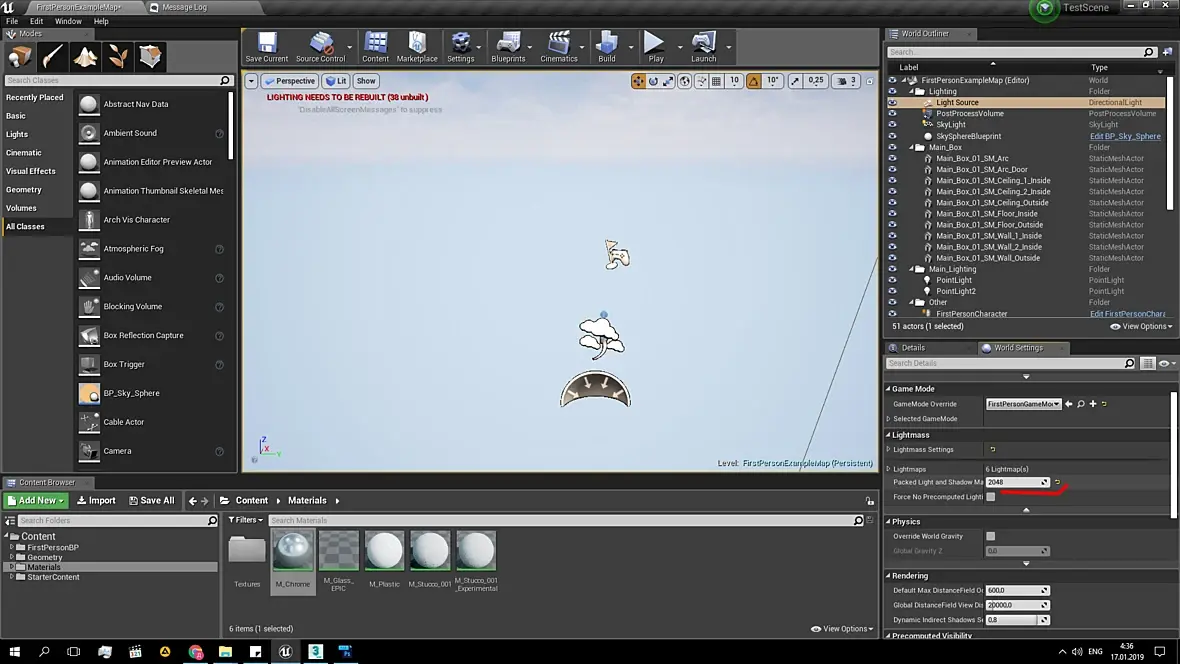Switch to the Details tab
This screenshot has width=1180, height=664.
point(912,348)
